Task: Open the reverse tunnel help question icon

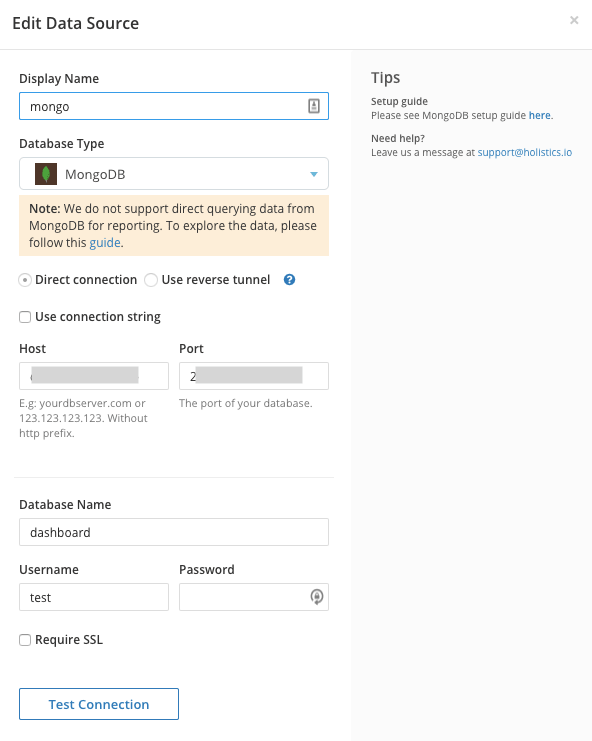Action: pos(289,280)
